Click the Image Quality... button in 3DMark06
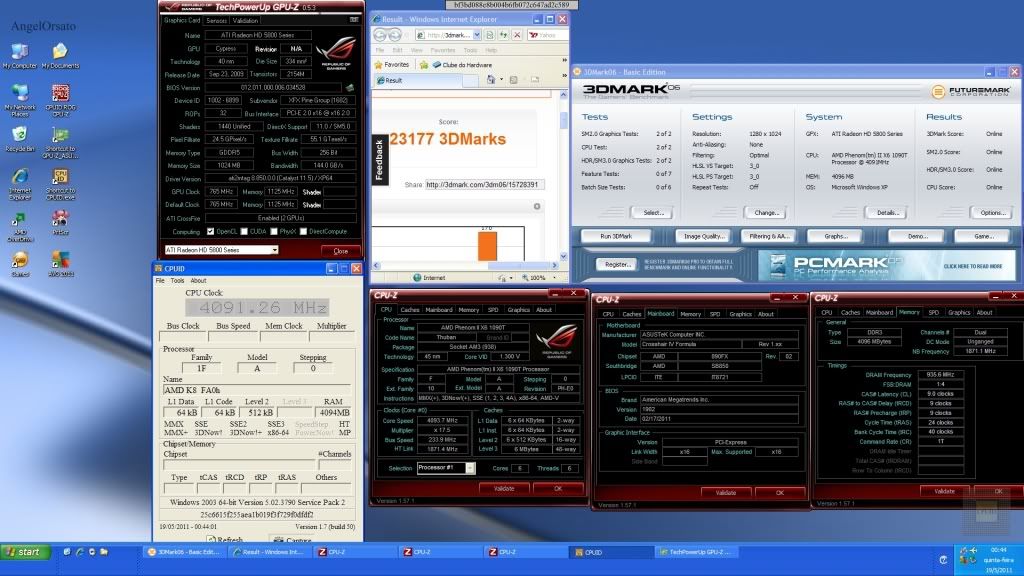The width and height of the screenshot is (1024, 576). (x=701, y=236)
